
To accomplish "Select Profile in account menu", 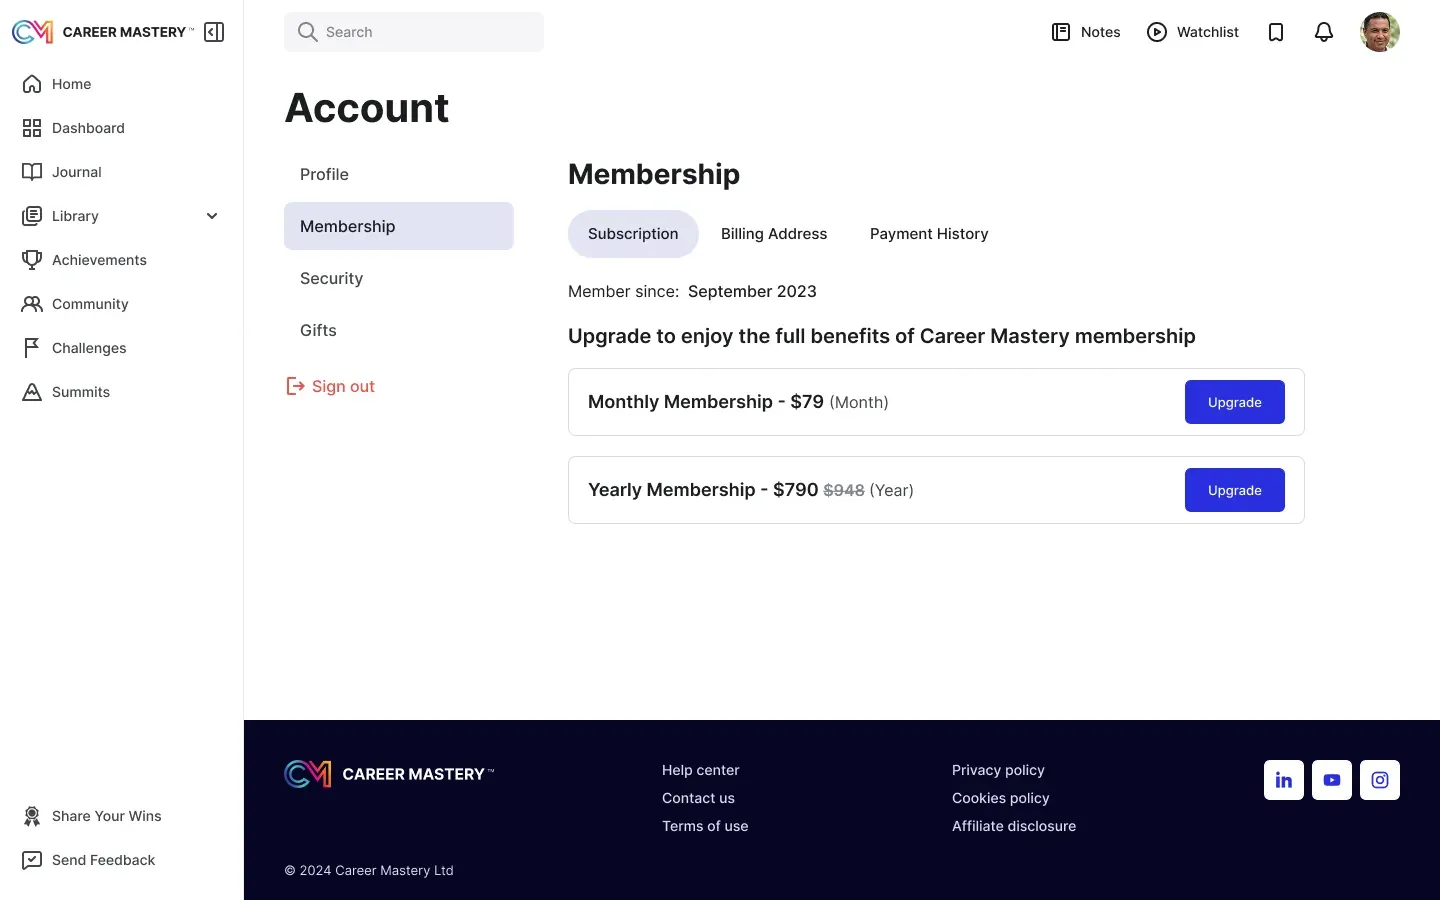I will point(399,174).
